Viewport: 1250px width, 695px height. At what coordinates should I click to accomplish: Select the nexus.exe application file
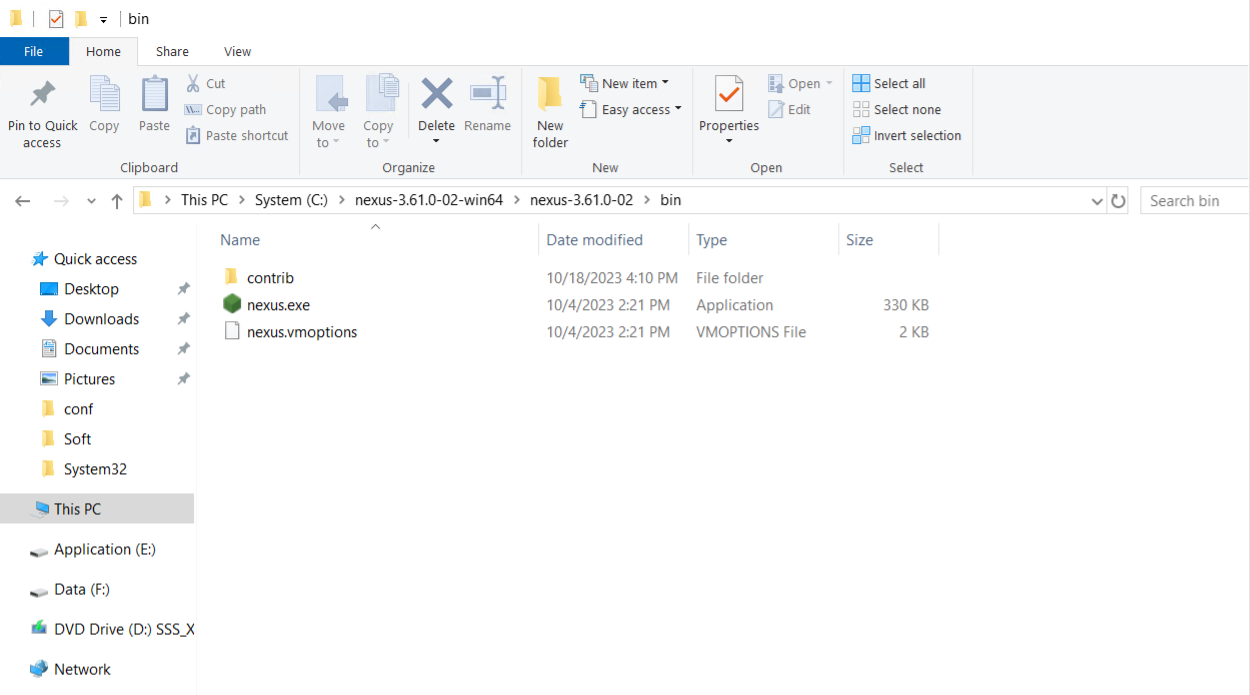pyautogui.click(x=278, y=305)
